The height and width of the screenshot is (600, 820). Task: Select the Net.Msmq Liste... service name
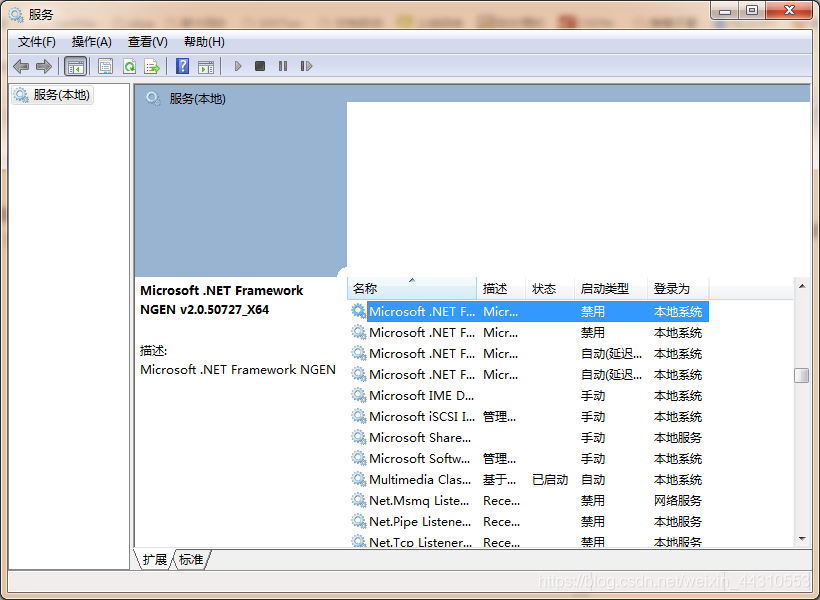click(x=419, y=500)
